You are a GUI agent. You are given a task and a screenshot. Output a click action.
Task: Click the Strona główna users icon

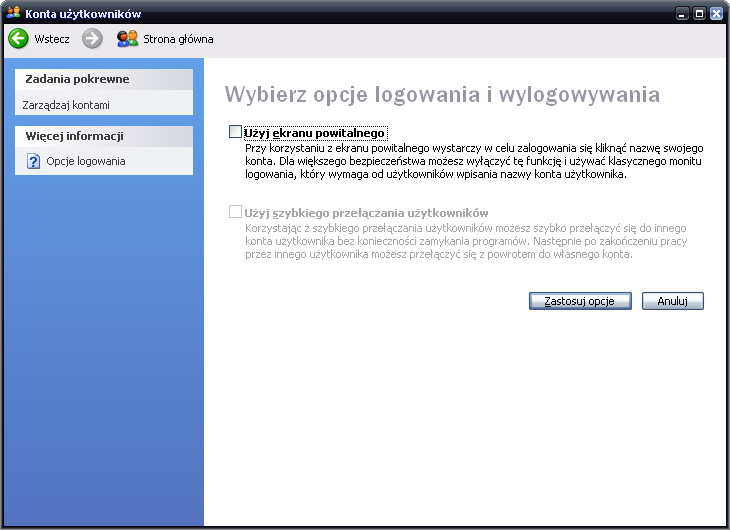click(x=127, y=39)
